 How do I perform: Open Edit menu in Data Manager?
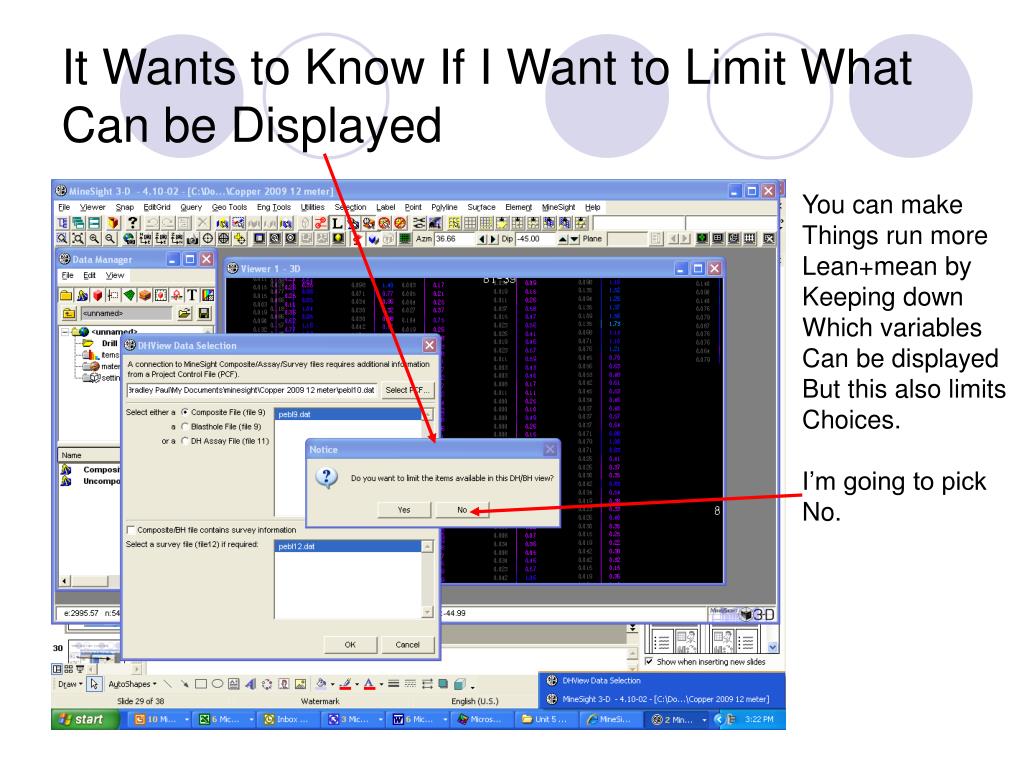tap(89, 276)
